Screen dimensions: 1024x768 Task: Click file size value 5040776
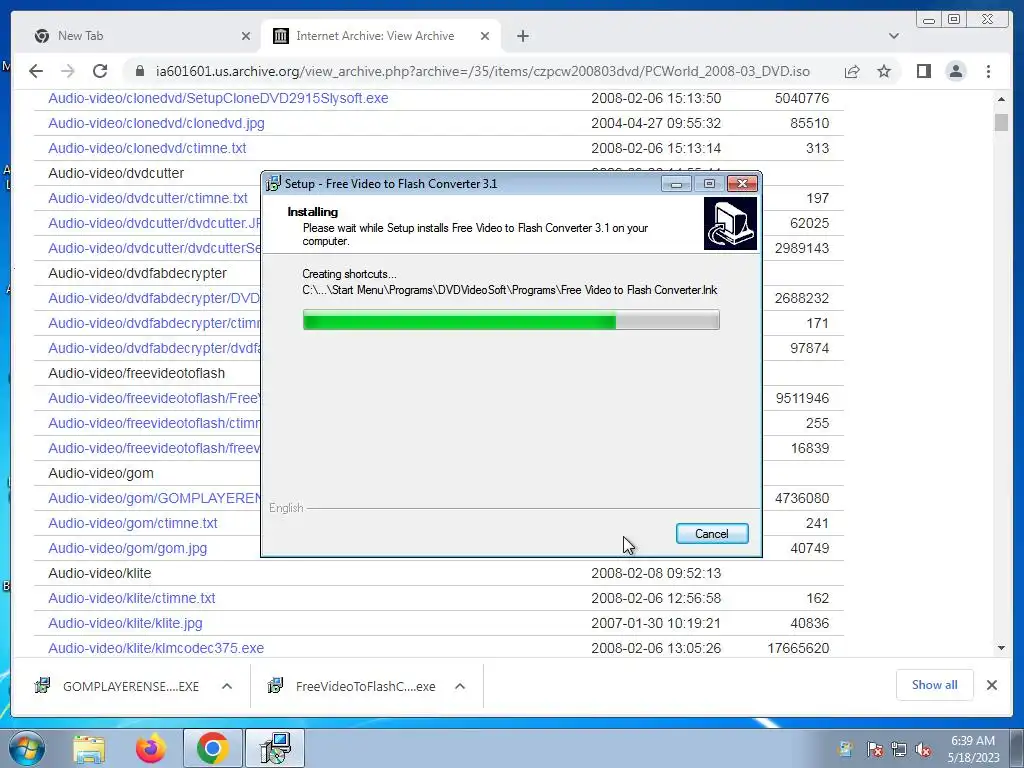802,98
